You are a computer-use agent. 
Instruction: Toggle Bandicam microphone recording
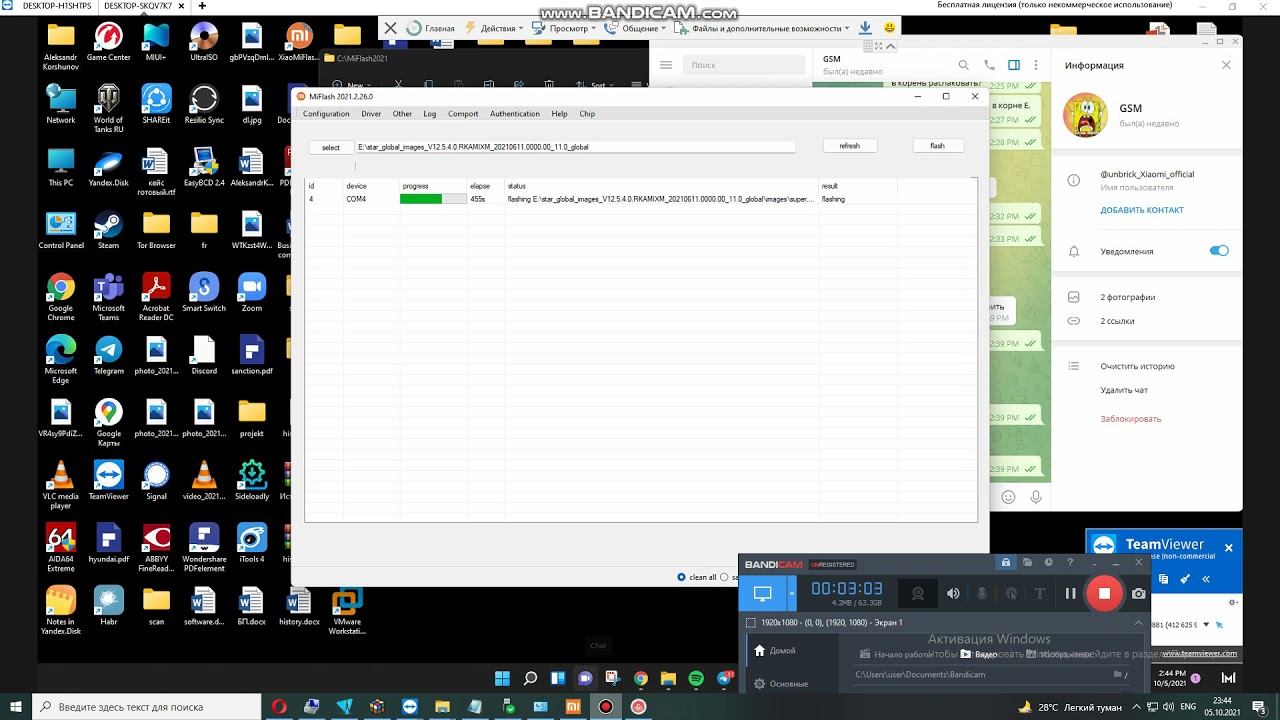pyautogui.click(x=982, y=593)
